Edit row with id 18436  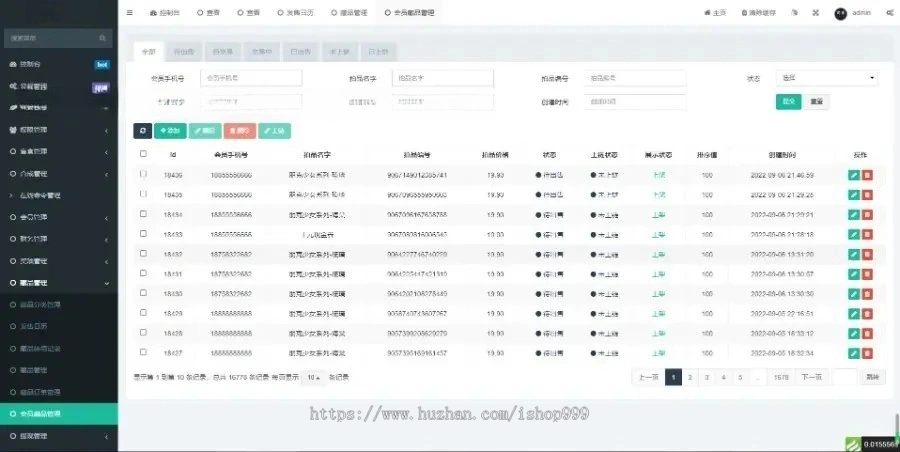(854, 175)
